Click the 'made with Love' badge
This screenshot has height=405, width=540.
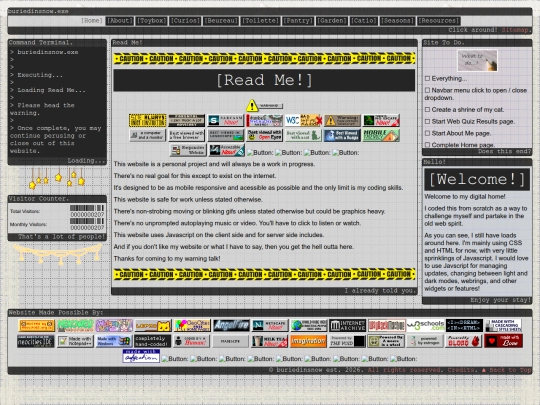point(503,341)
